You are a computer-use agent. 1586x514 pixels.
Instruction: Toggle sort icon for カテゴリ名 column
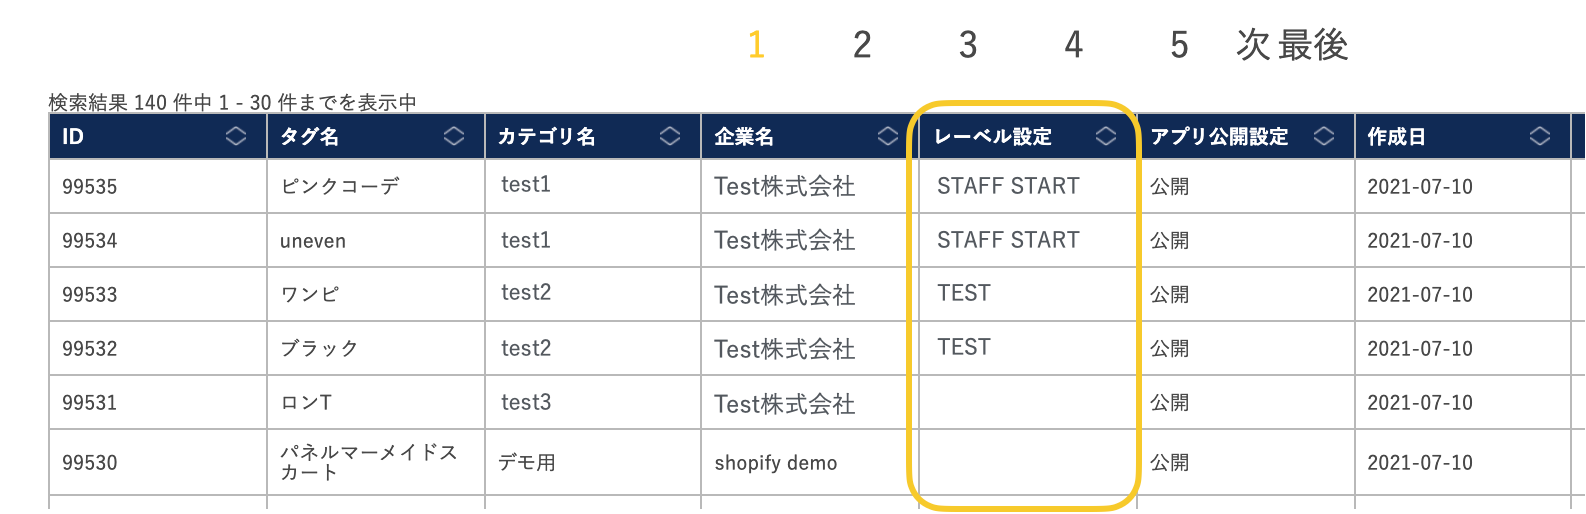coord(670,136)
